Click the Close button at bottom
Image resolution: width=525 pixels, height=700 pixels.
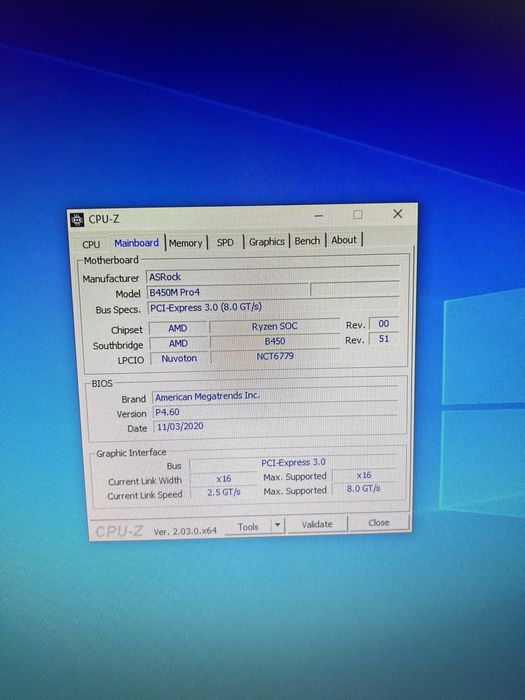click(379, 522)
